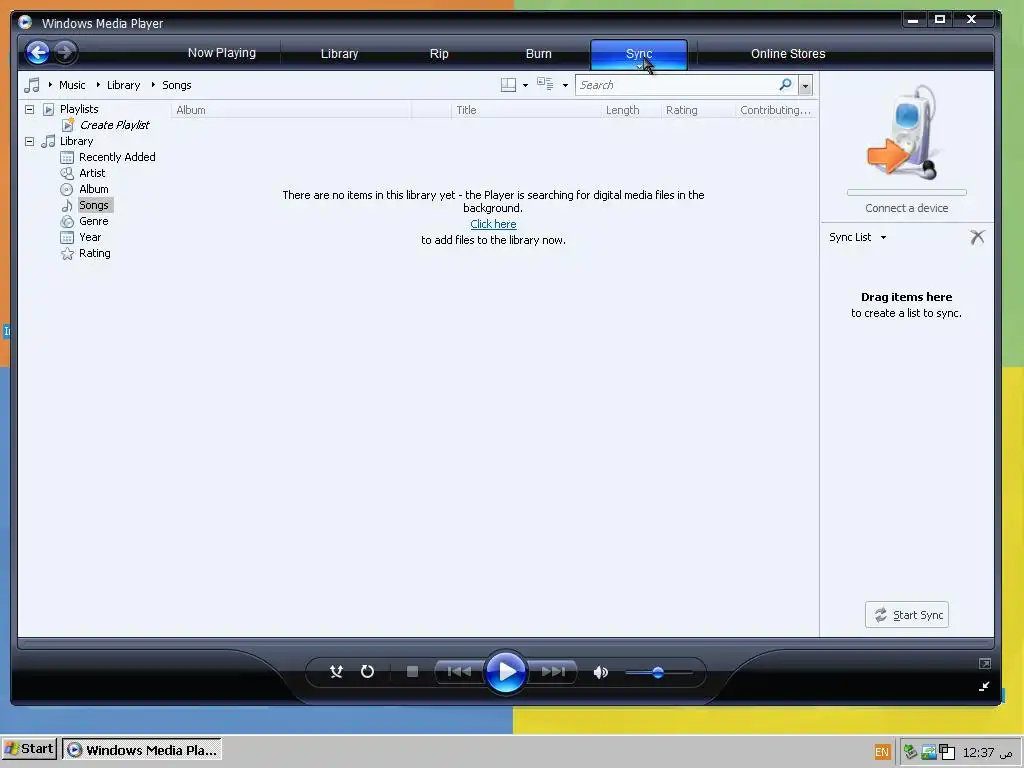The height and width of the screenshot is (768, 1024).
Task: Sort by Length column header
Action: pyautogui.click(x=630, y=110)
